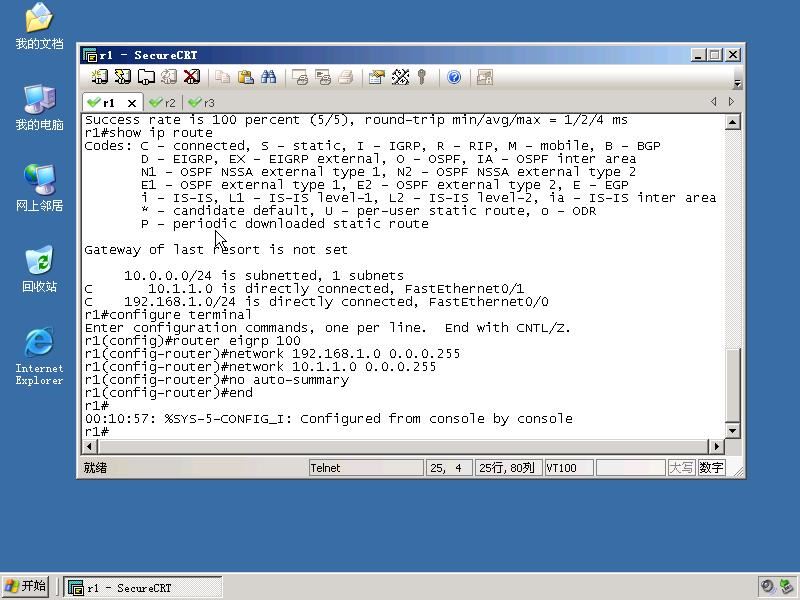
Task: Click the 192.168.1.0/24 connected route line
Action: pos(316,302)
